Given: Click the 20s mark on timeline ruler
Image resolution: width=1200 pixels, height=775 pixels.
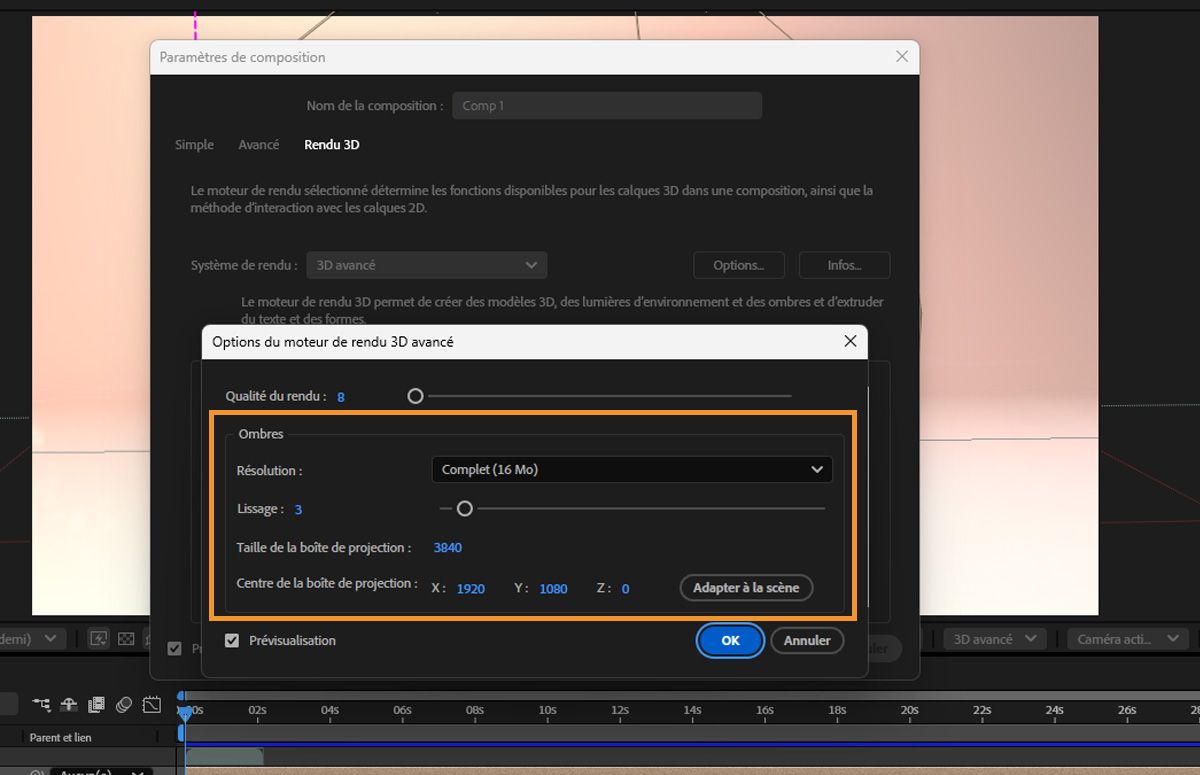Looking at the screenshot, I should click(x=909, y=710).
